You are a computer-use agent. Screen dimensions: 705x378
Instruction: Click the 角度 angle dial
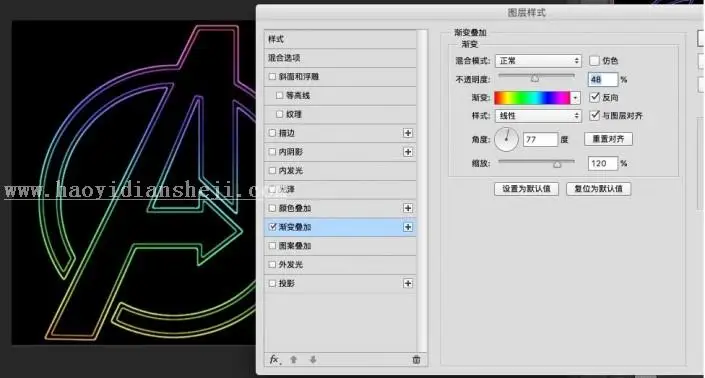506,139
